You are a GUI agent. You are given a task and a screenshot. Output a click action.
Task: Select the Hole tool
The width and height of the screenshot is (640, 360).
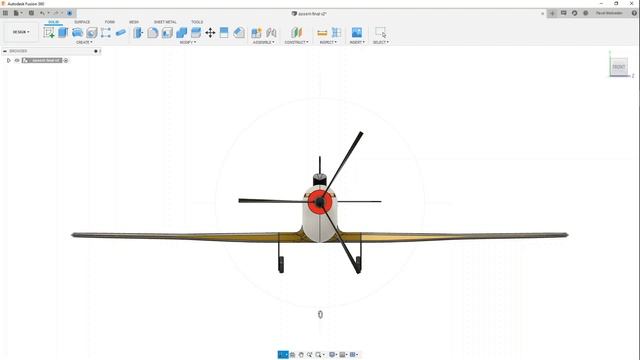92,32
